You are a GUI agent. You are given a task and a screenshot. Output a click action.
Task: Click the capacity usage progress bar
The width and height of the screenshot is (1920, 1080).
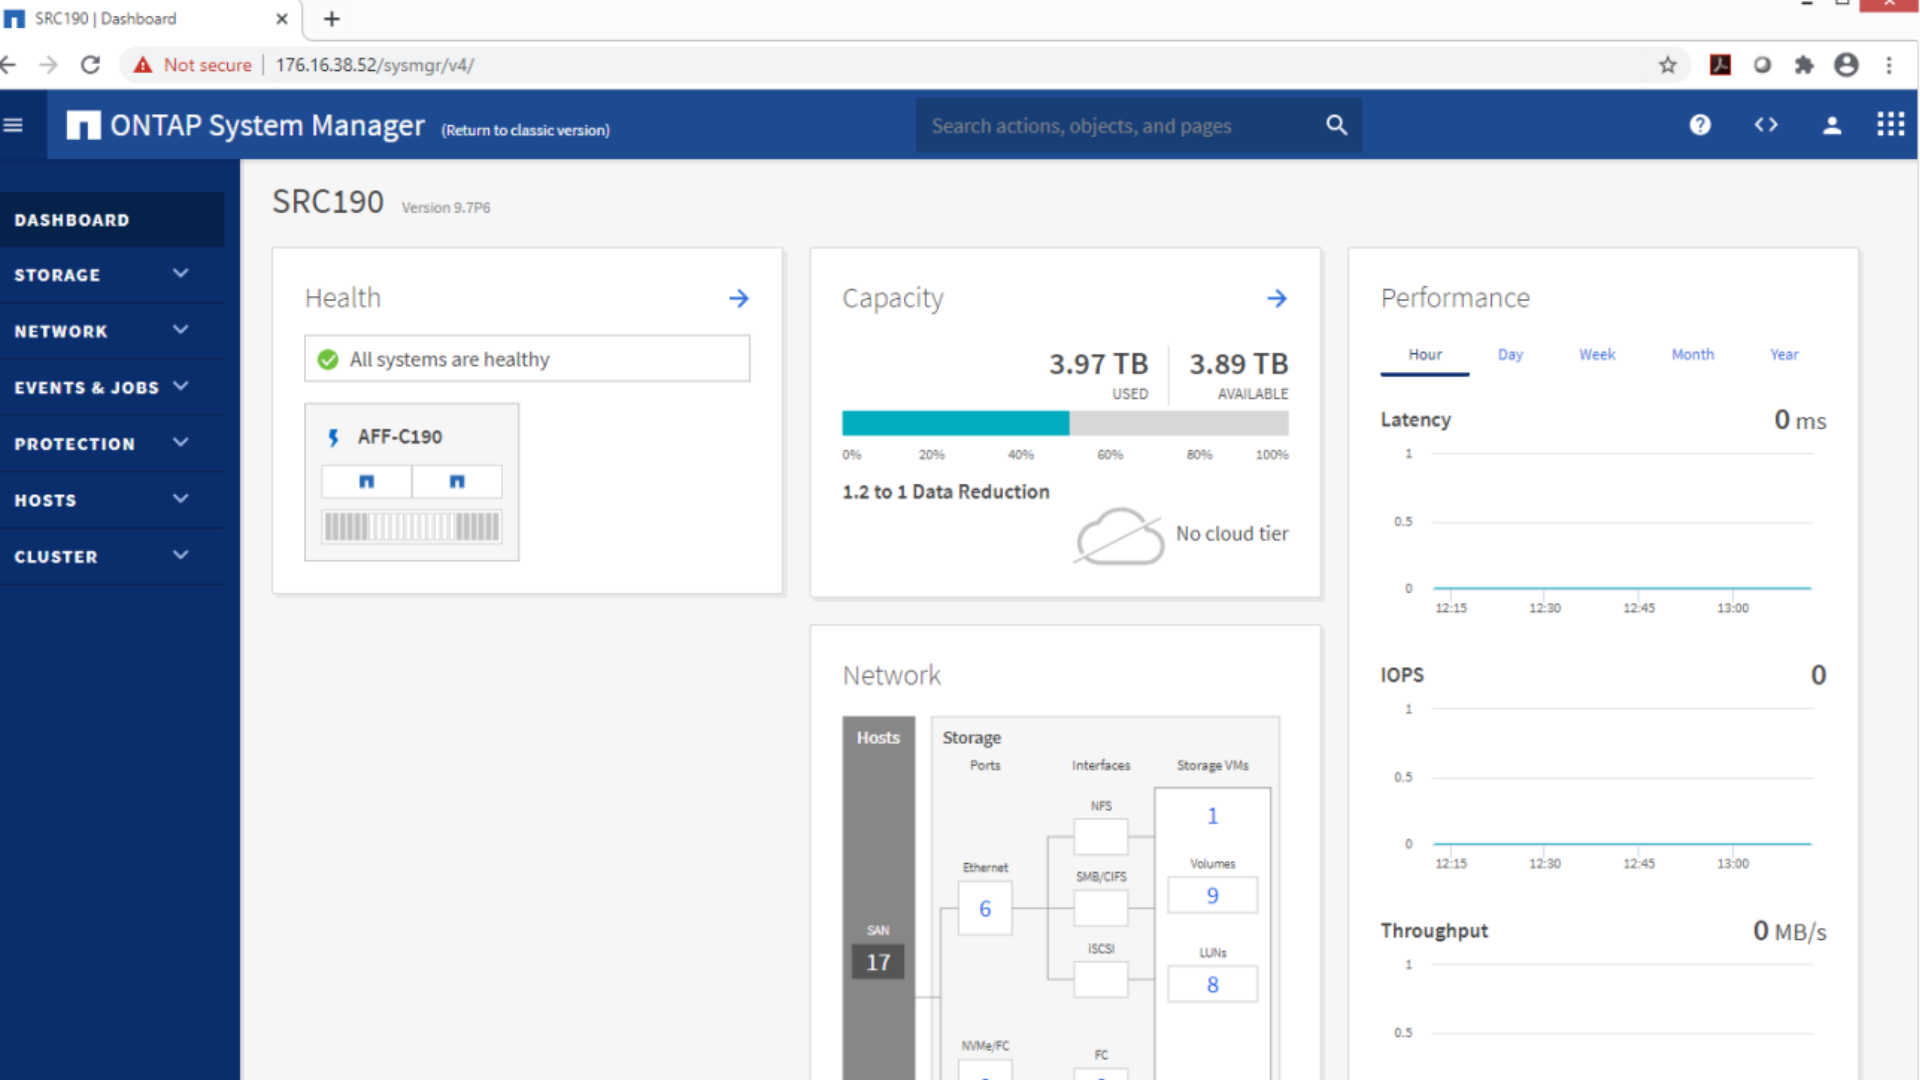1065,424
